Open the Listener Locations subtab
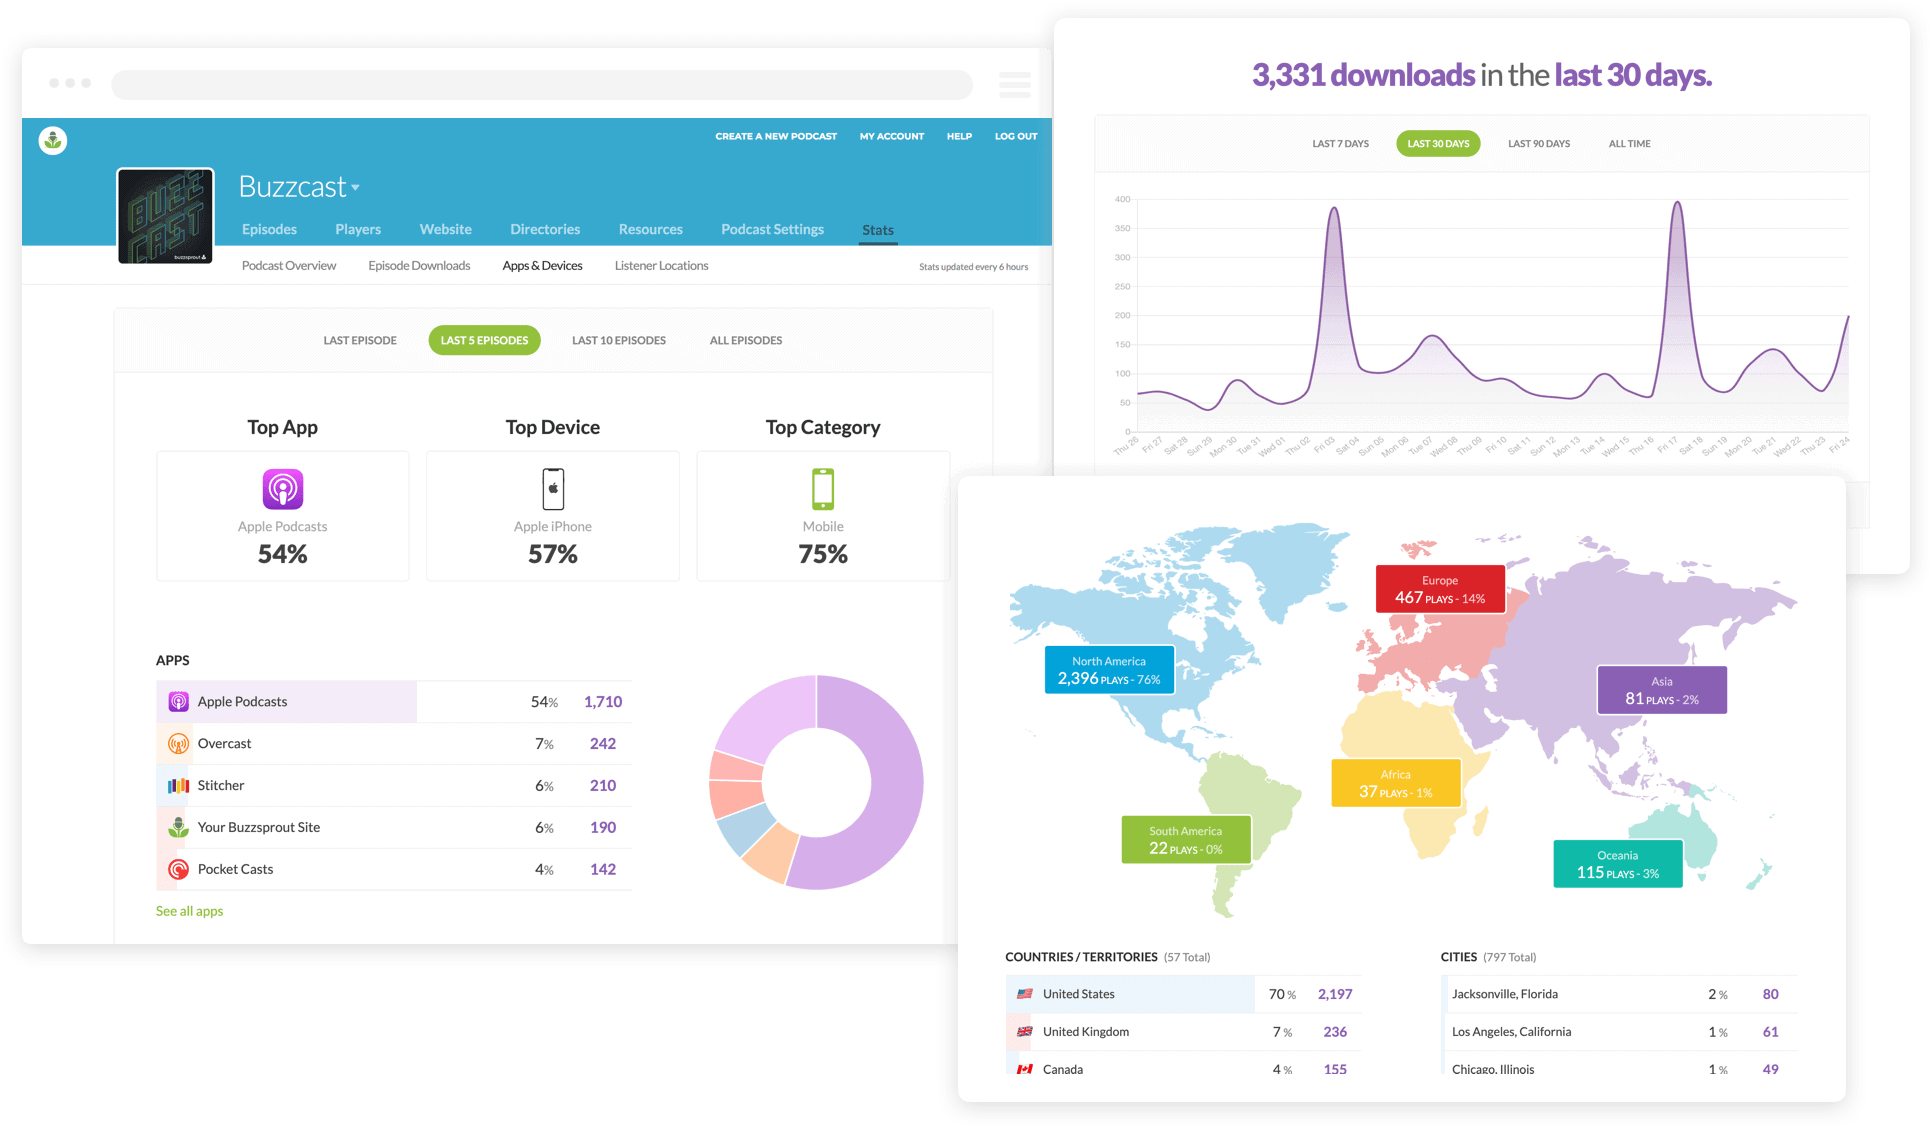Screen dimensions: 1932x1128 [661, 266]
